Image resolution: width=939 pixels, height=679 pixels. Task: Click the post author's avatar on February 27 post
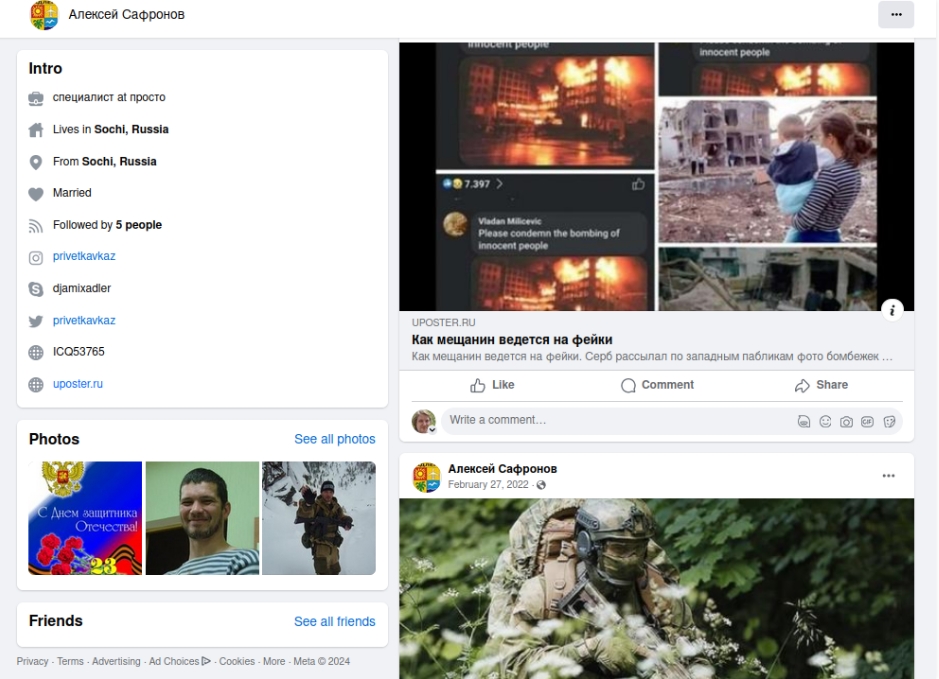426,477
